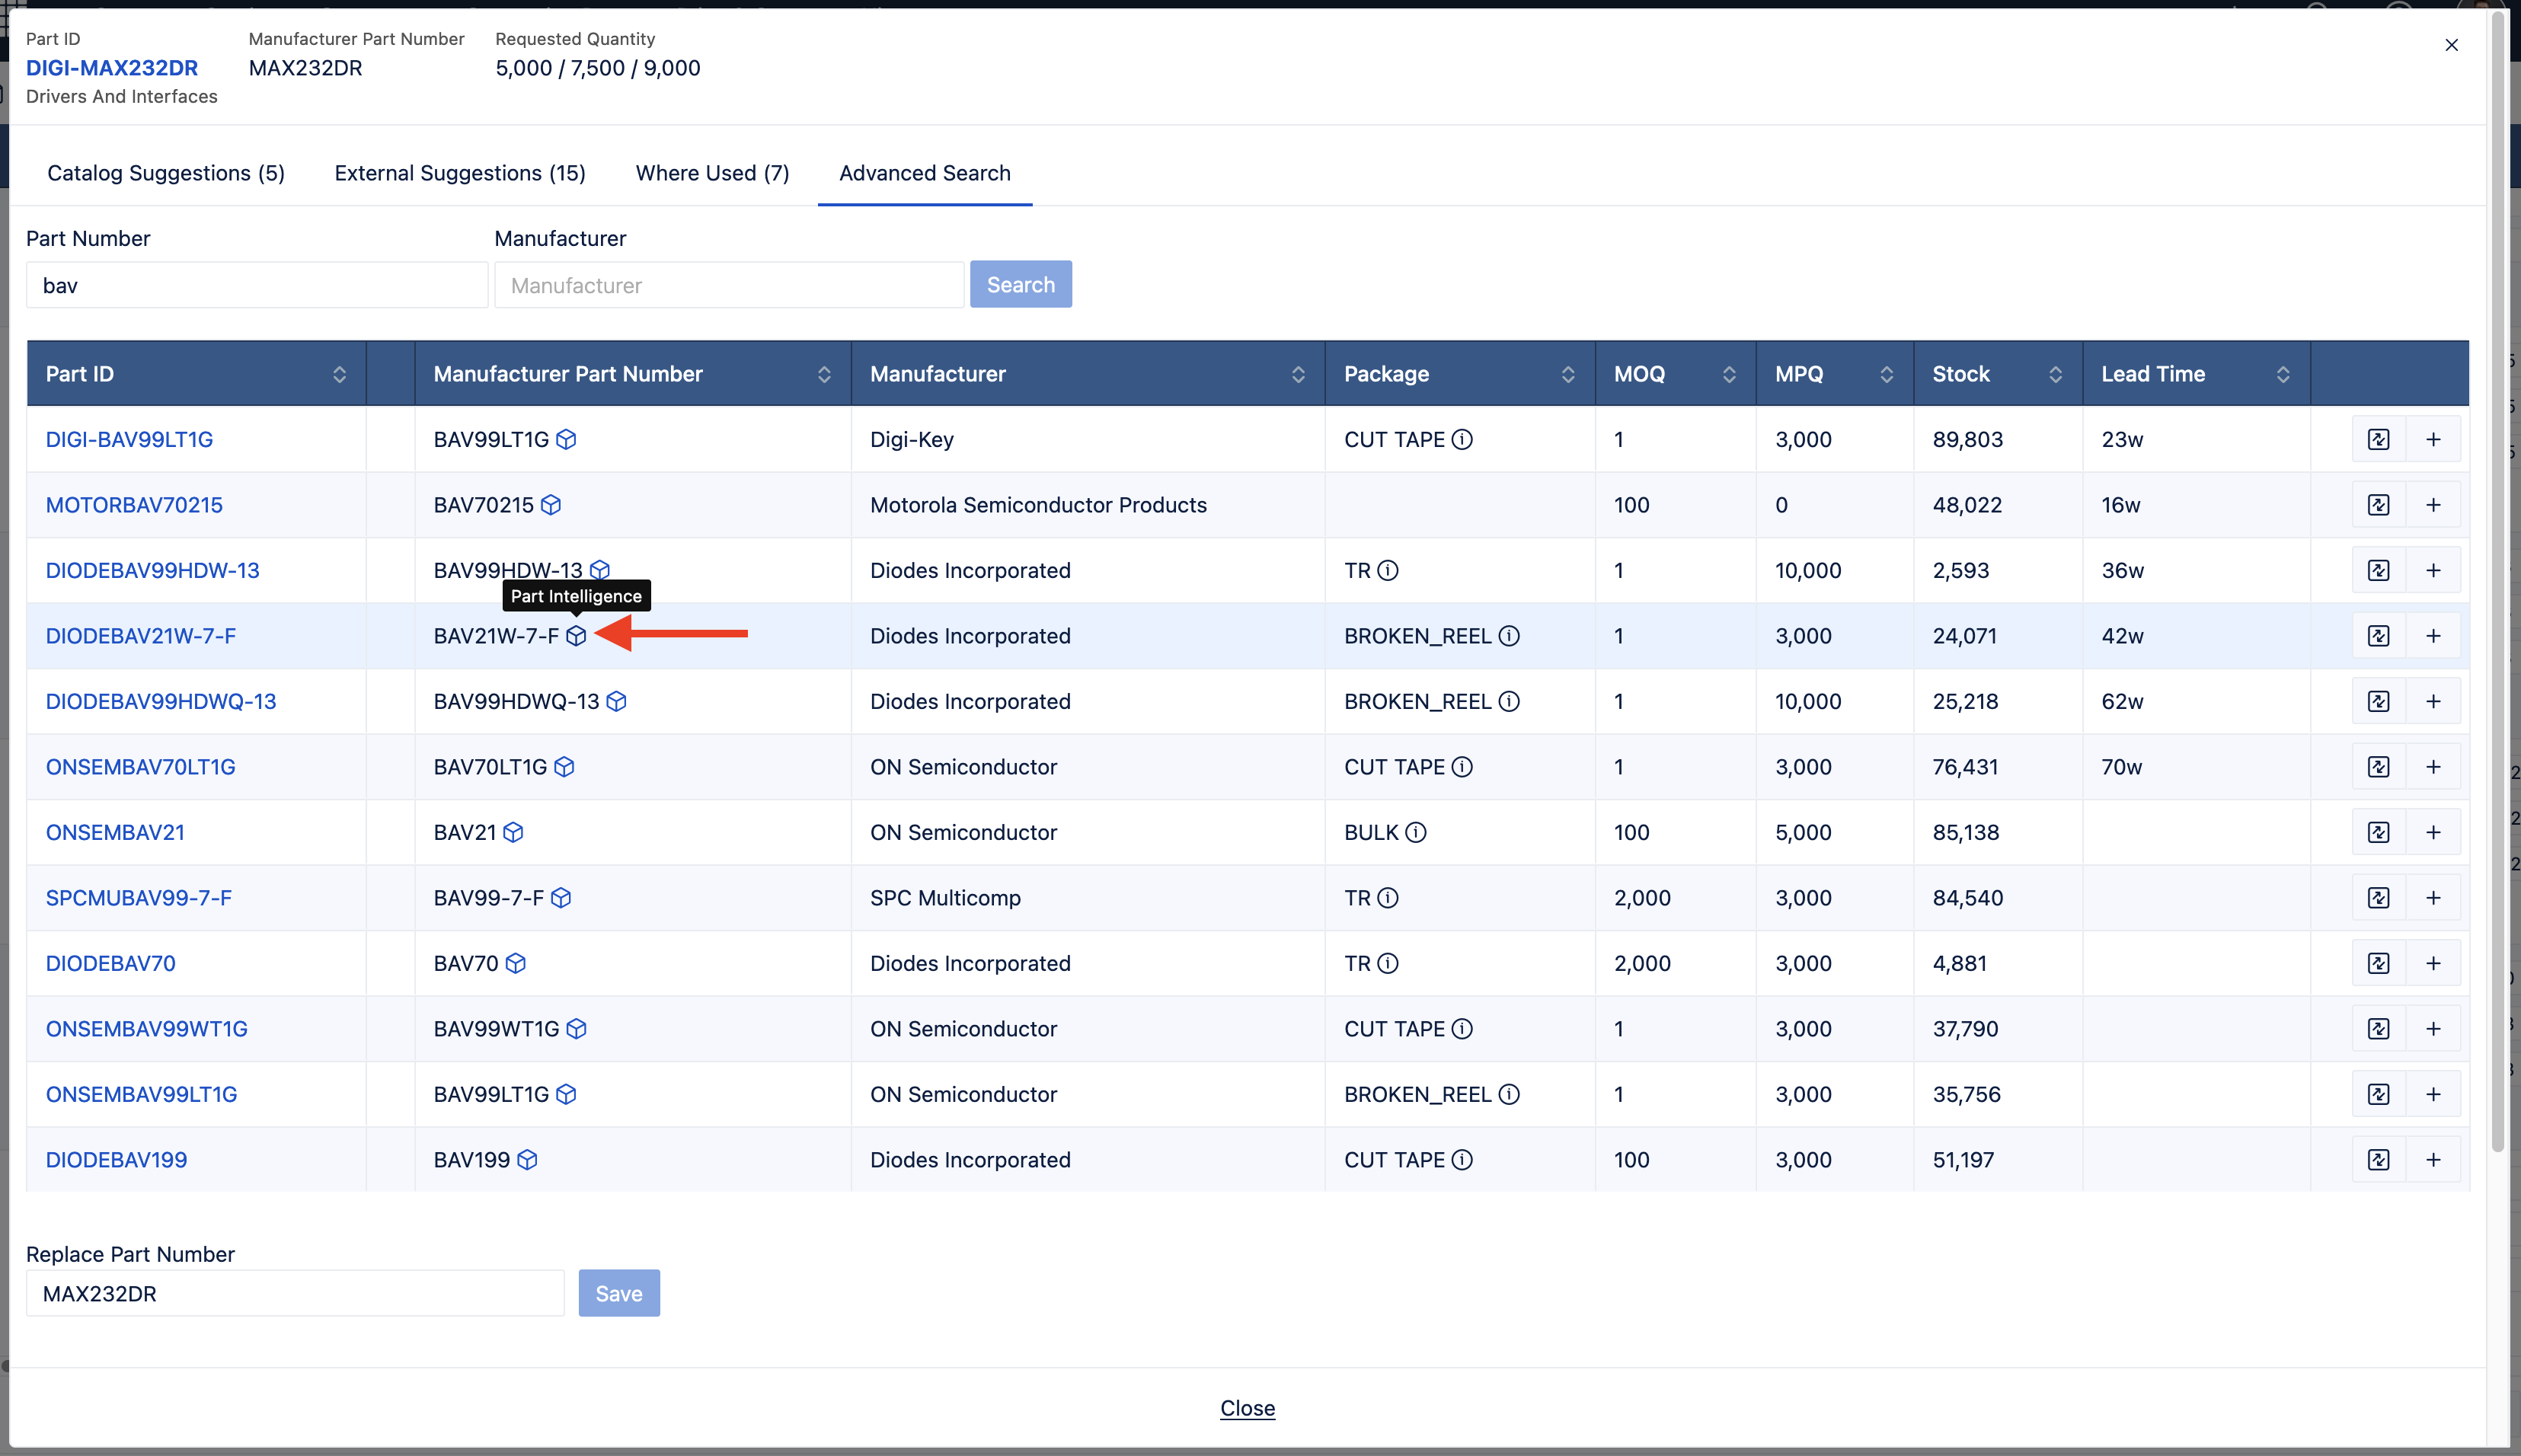Open Part Intelligence for BAV21W-7-F
The width and height of the screenshot is (2521, 1456).
pyautogui.click(x=576, y=636)
